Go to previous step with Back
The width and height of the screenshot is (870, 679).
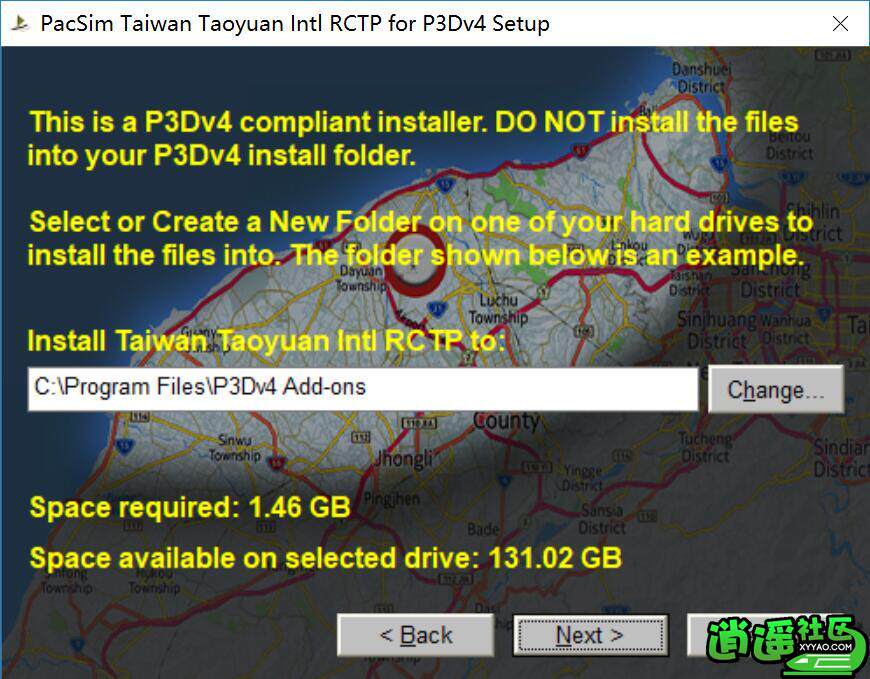tap(416, 635)
